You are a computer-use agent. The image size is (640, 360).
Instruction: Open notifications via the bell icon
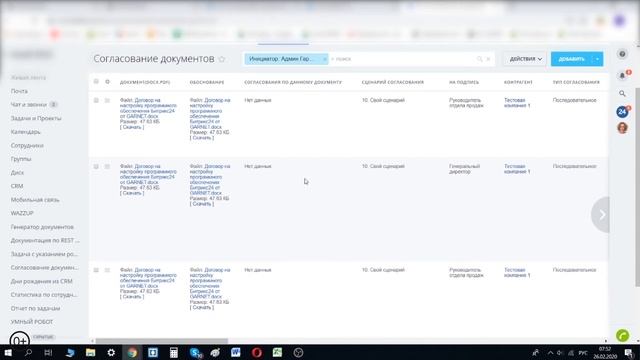622,76
